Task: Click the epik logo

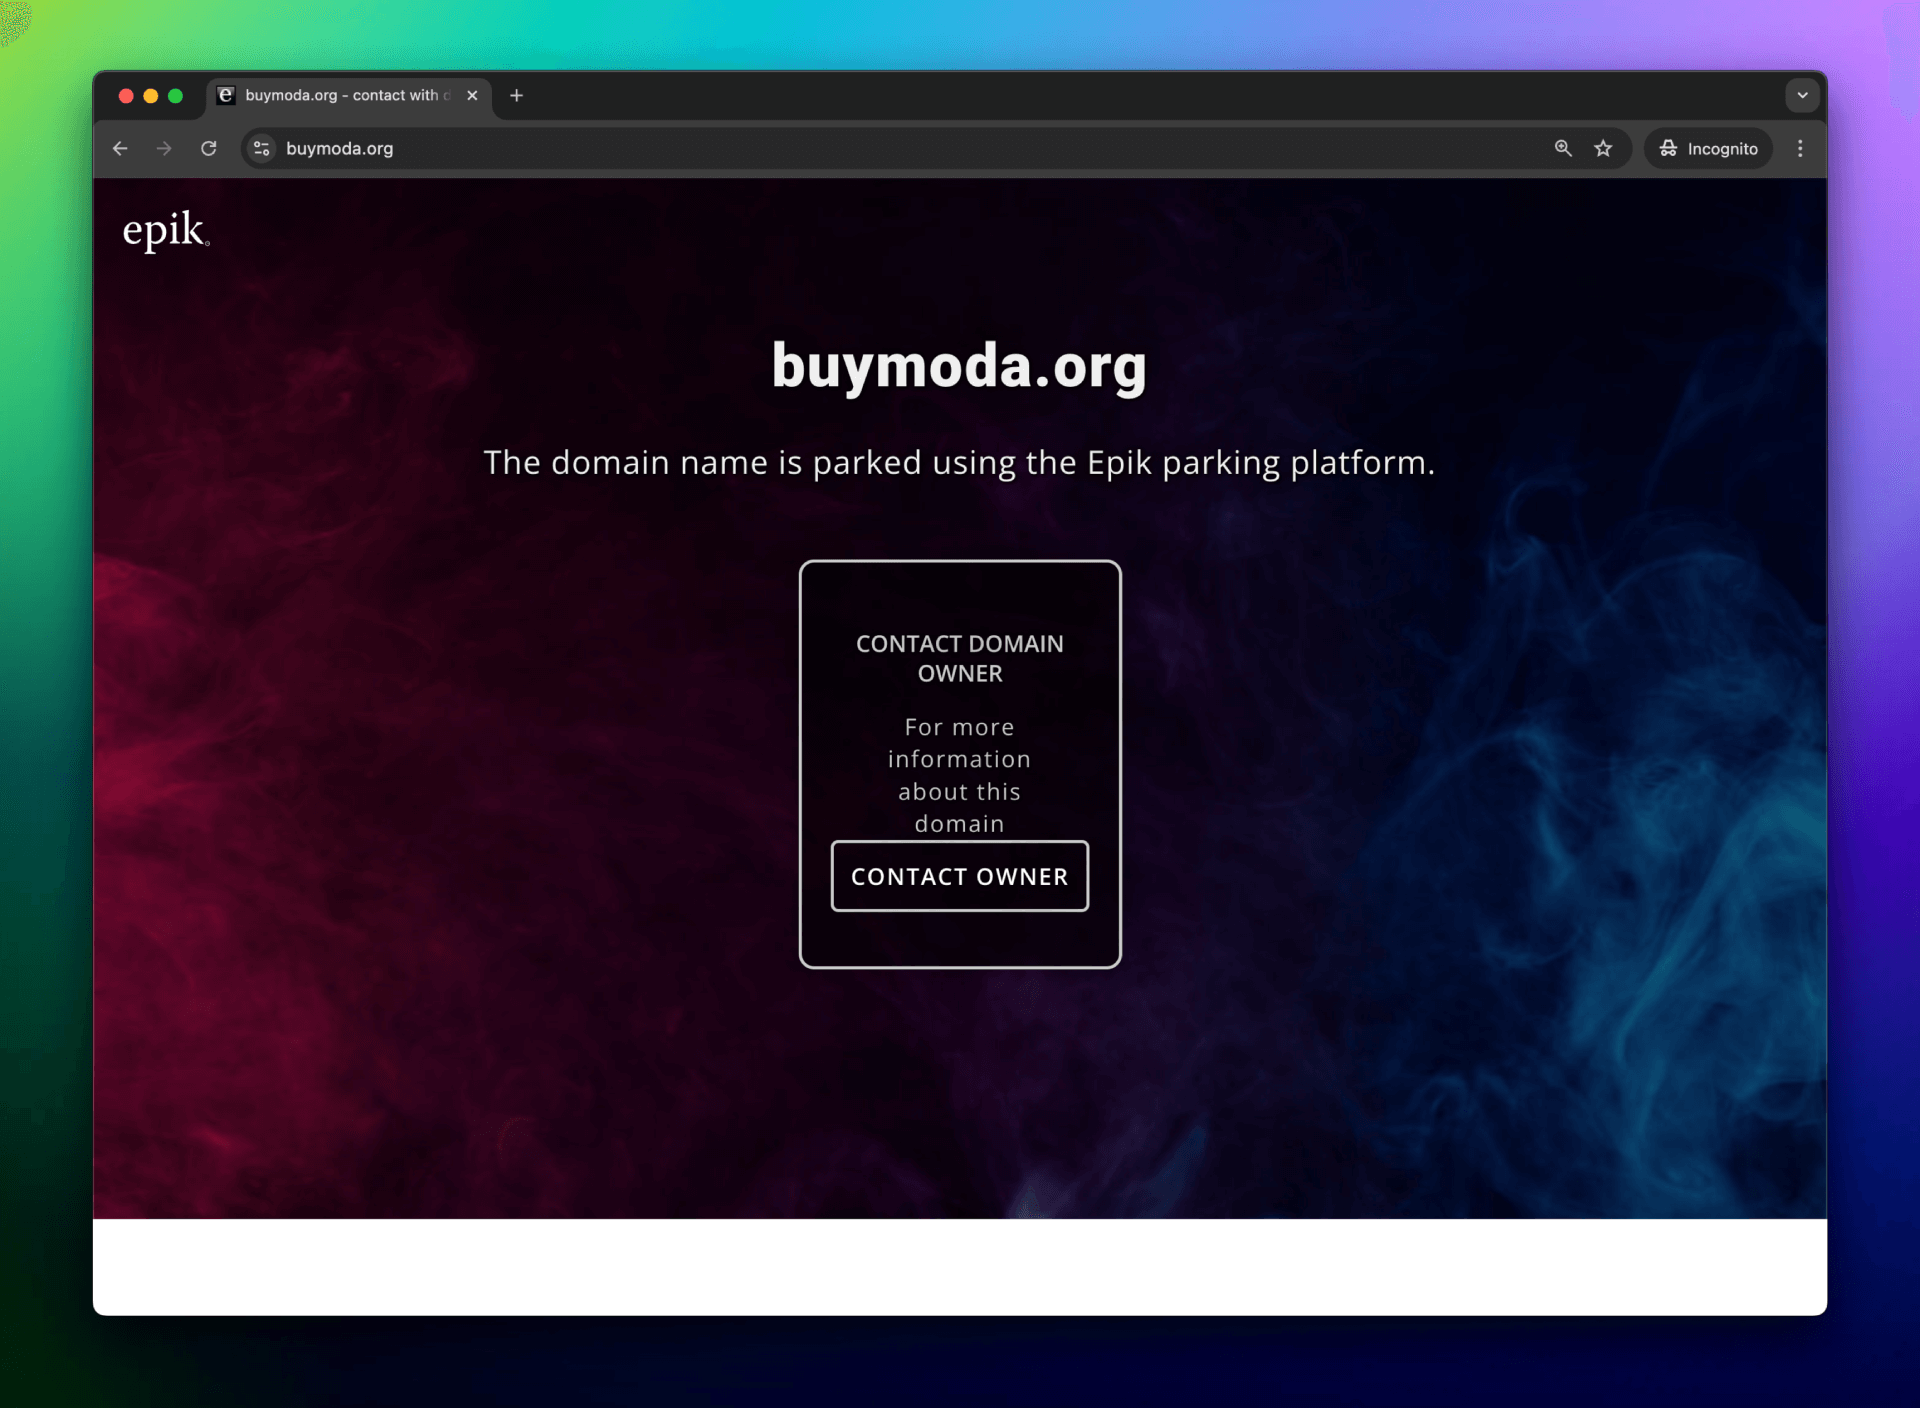Action: pyautogui.click(x=165, y=231)
